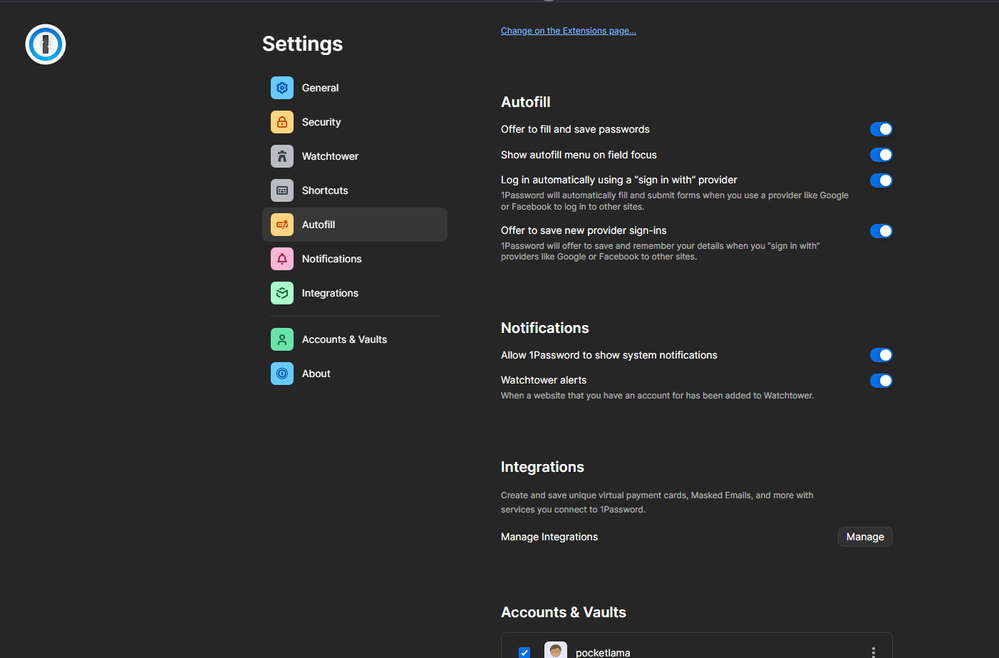Select About in the settings sidebar
The width and height of the screenshot is (999, 658).
354,374
